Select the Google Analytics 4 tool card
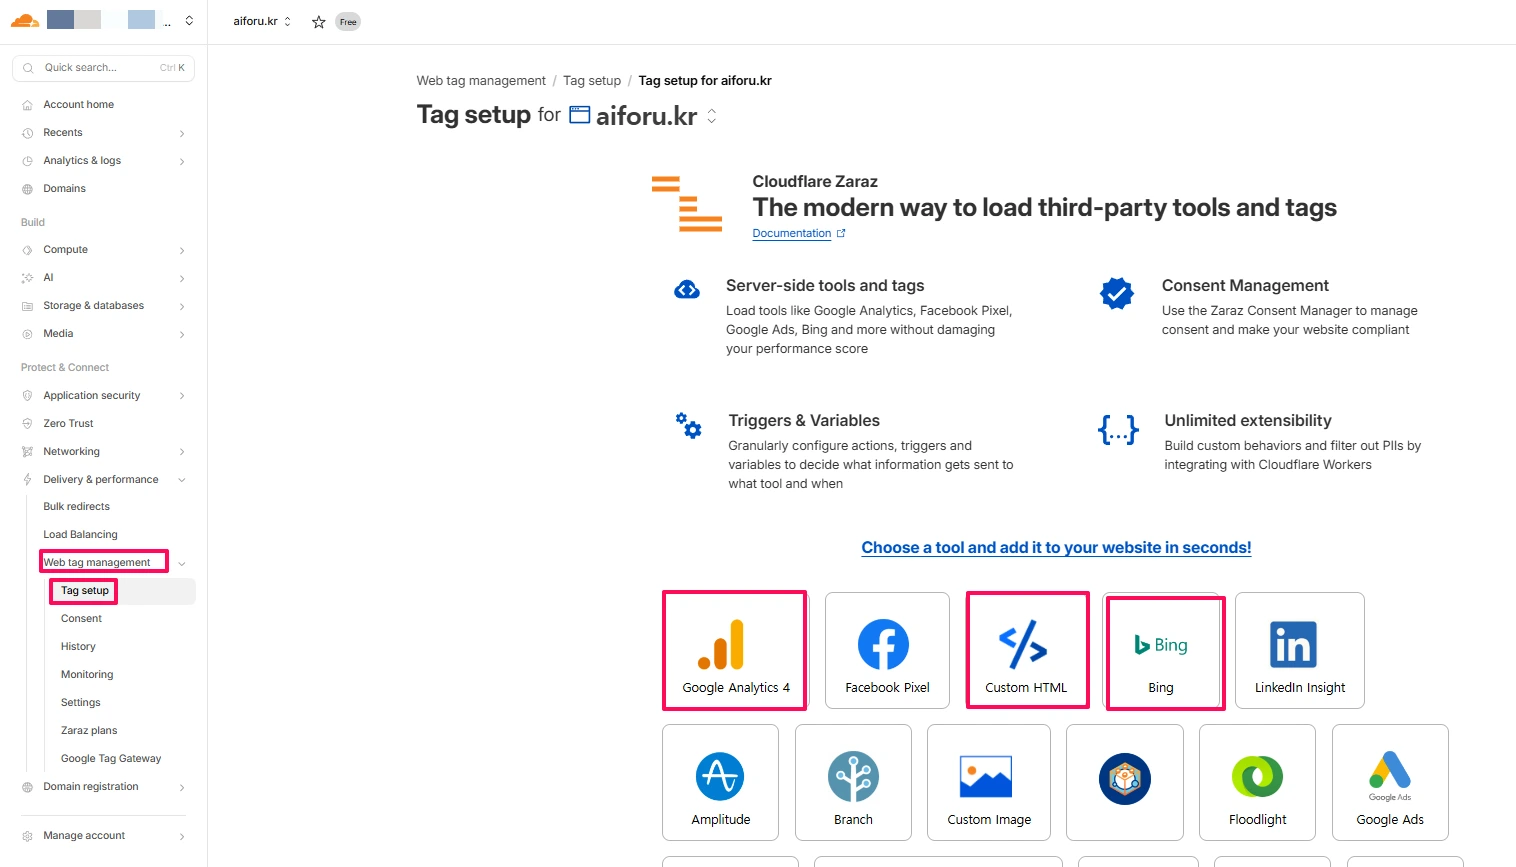 [x=735, y=650]
